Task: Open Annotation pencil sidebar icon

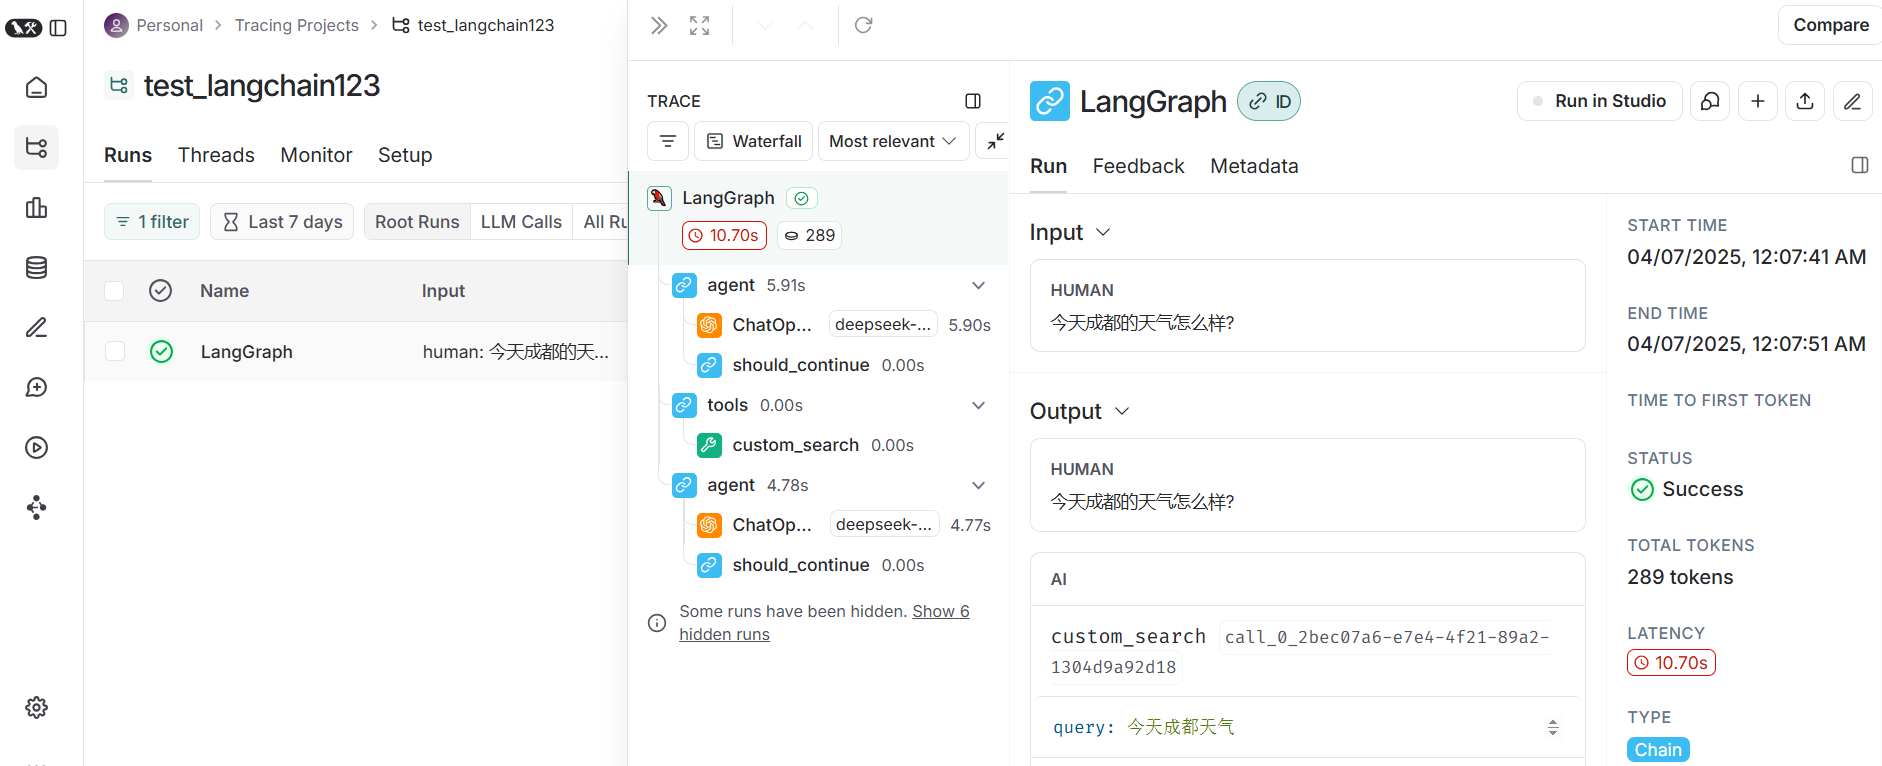Action: (37, 328)
